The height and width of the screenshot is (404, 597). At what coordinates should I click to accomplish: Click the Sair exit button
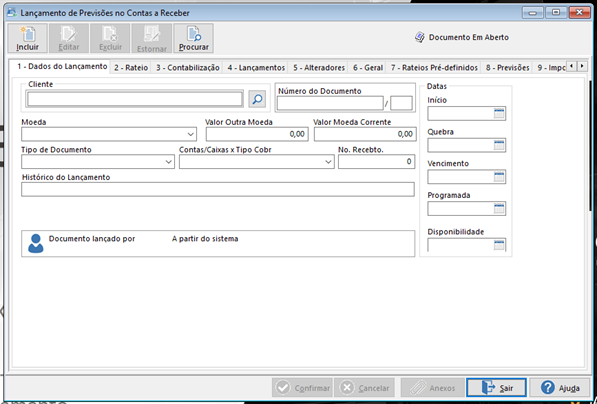coord(496,388)
